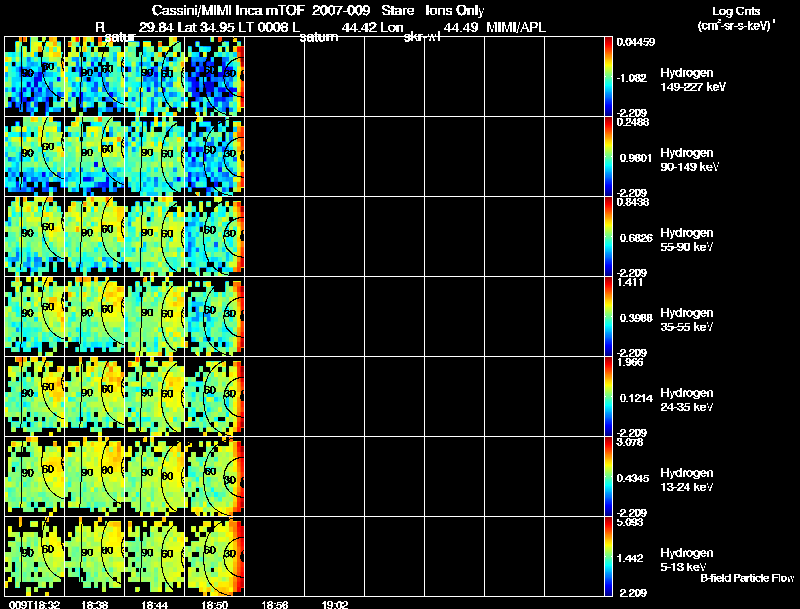Click the 'B-field Particle Flow' label
This screenshot has width=800, height=609.
(746, 578)
